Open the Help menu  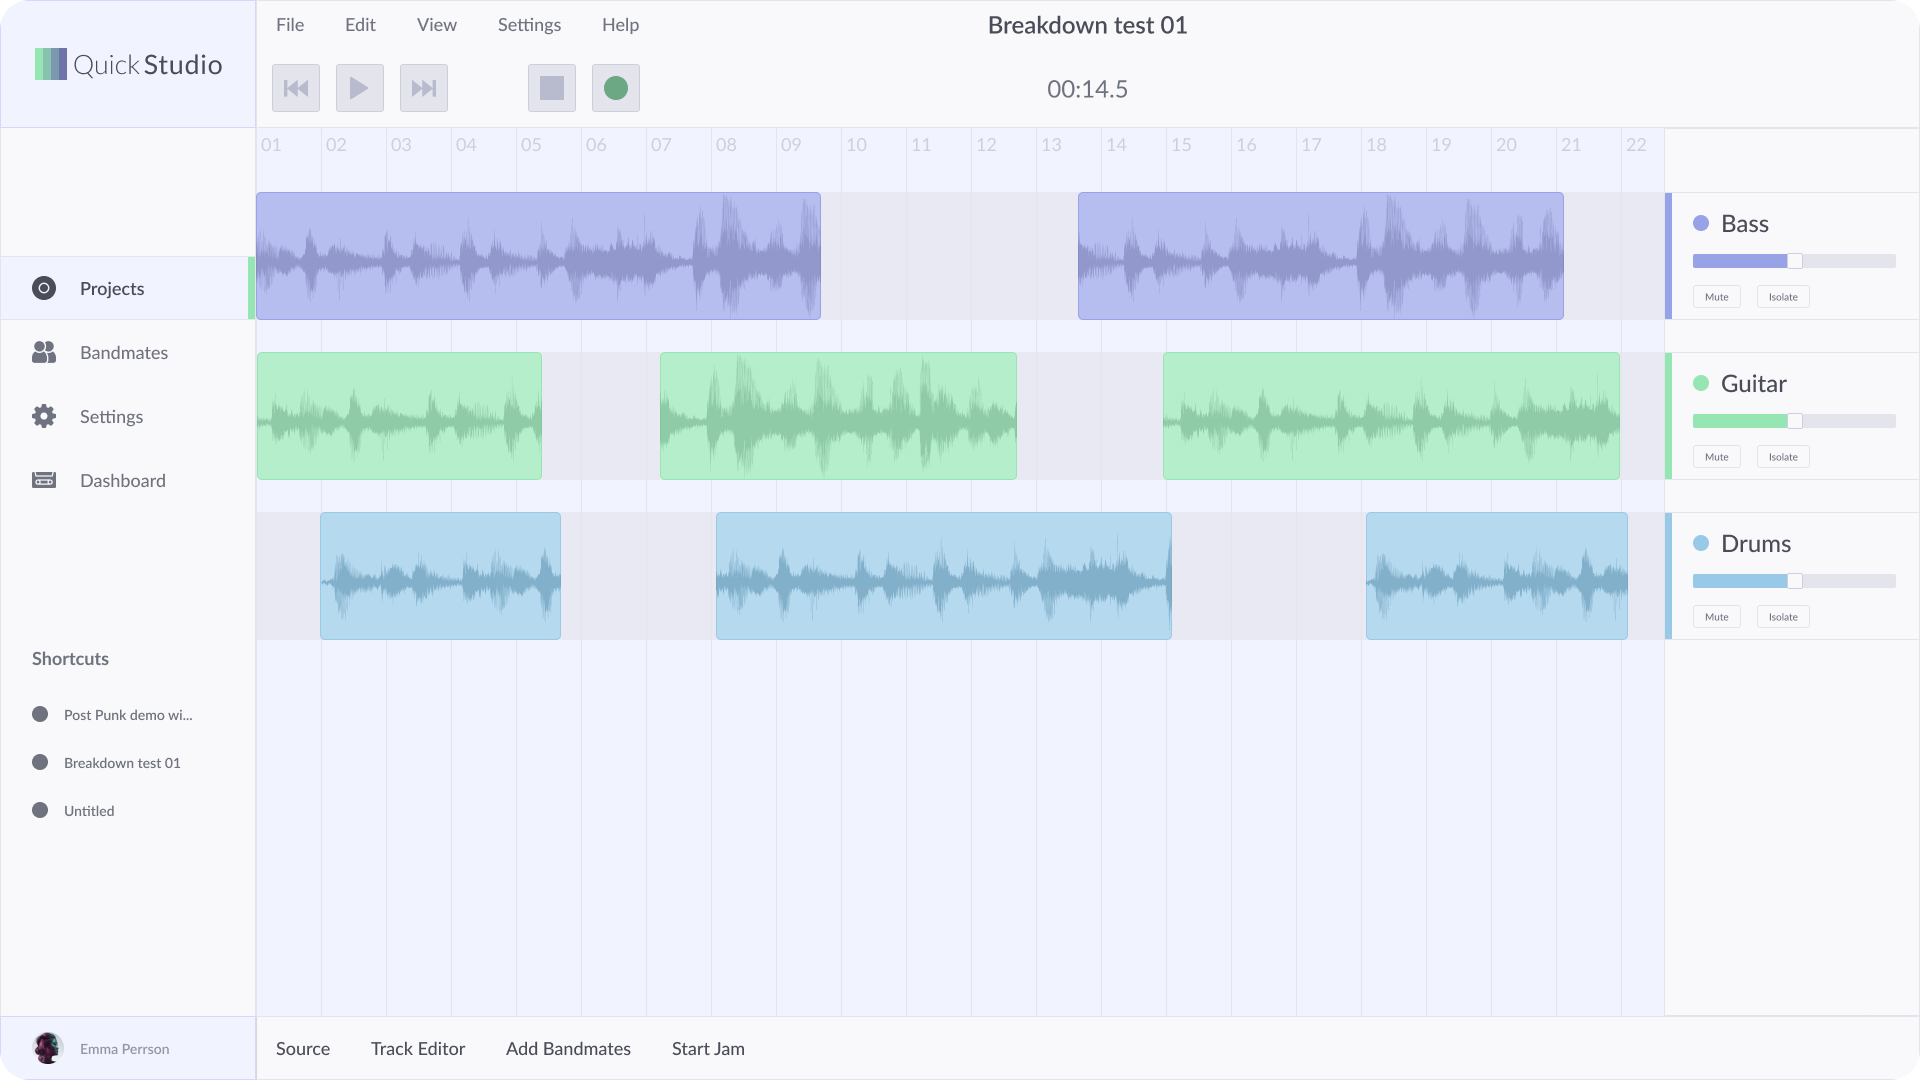click(x=620, y=25)
